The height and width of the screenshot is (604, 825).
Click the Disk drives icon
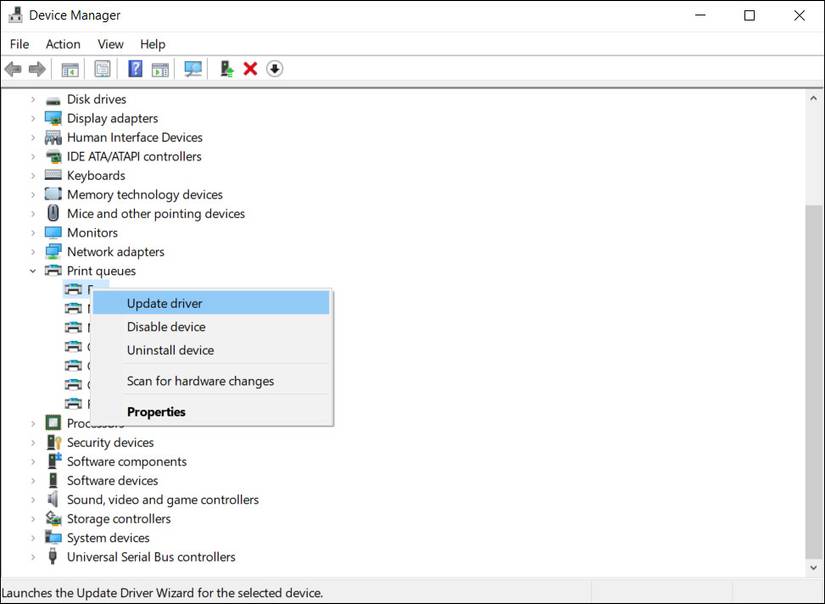click(x=53, y=100)
